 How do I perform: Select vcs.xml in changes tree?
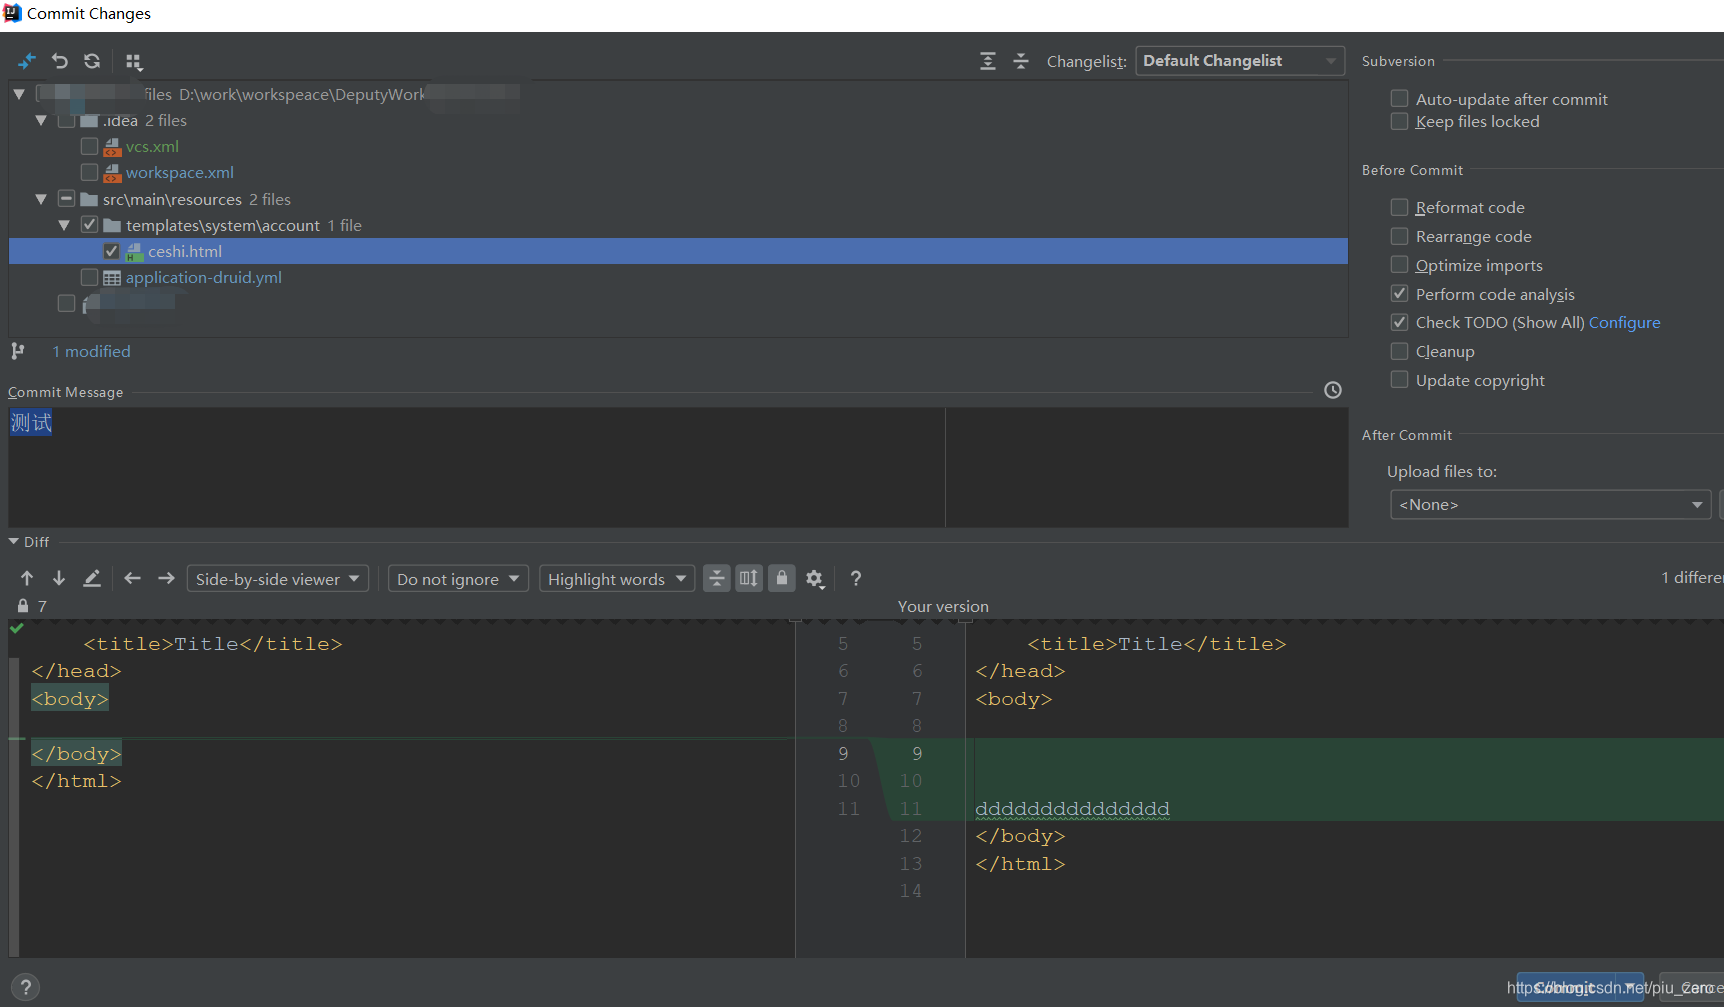coord(152,146)
